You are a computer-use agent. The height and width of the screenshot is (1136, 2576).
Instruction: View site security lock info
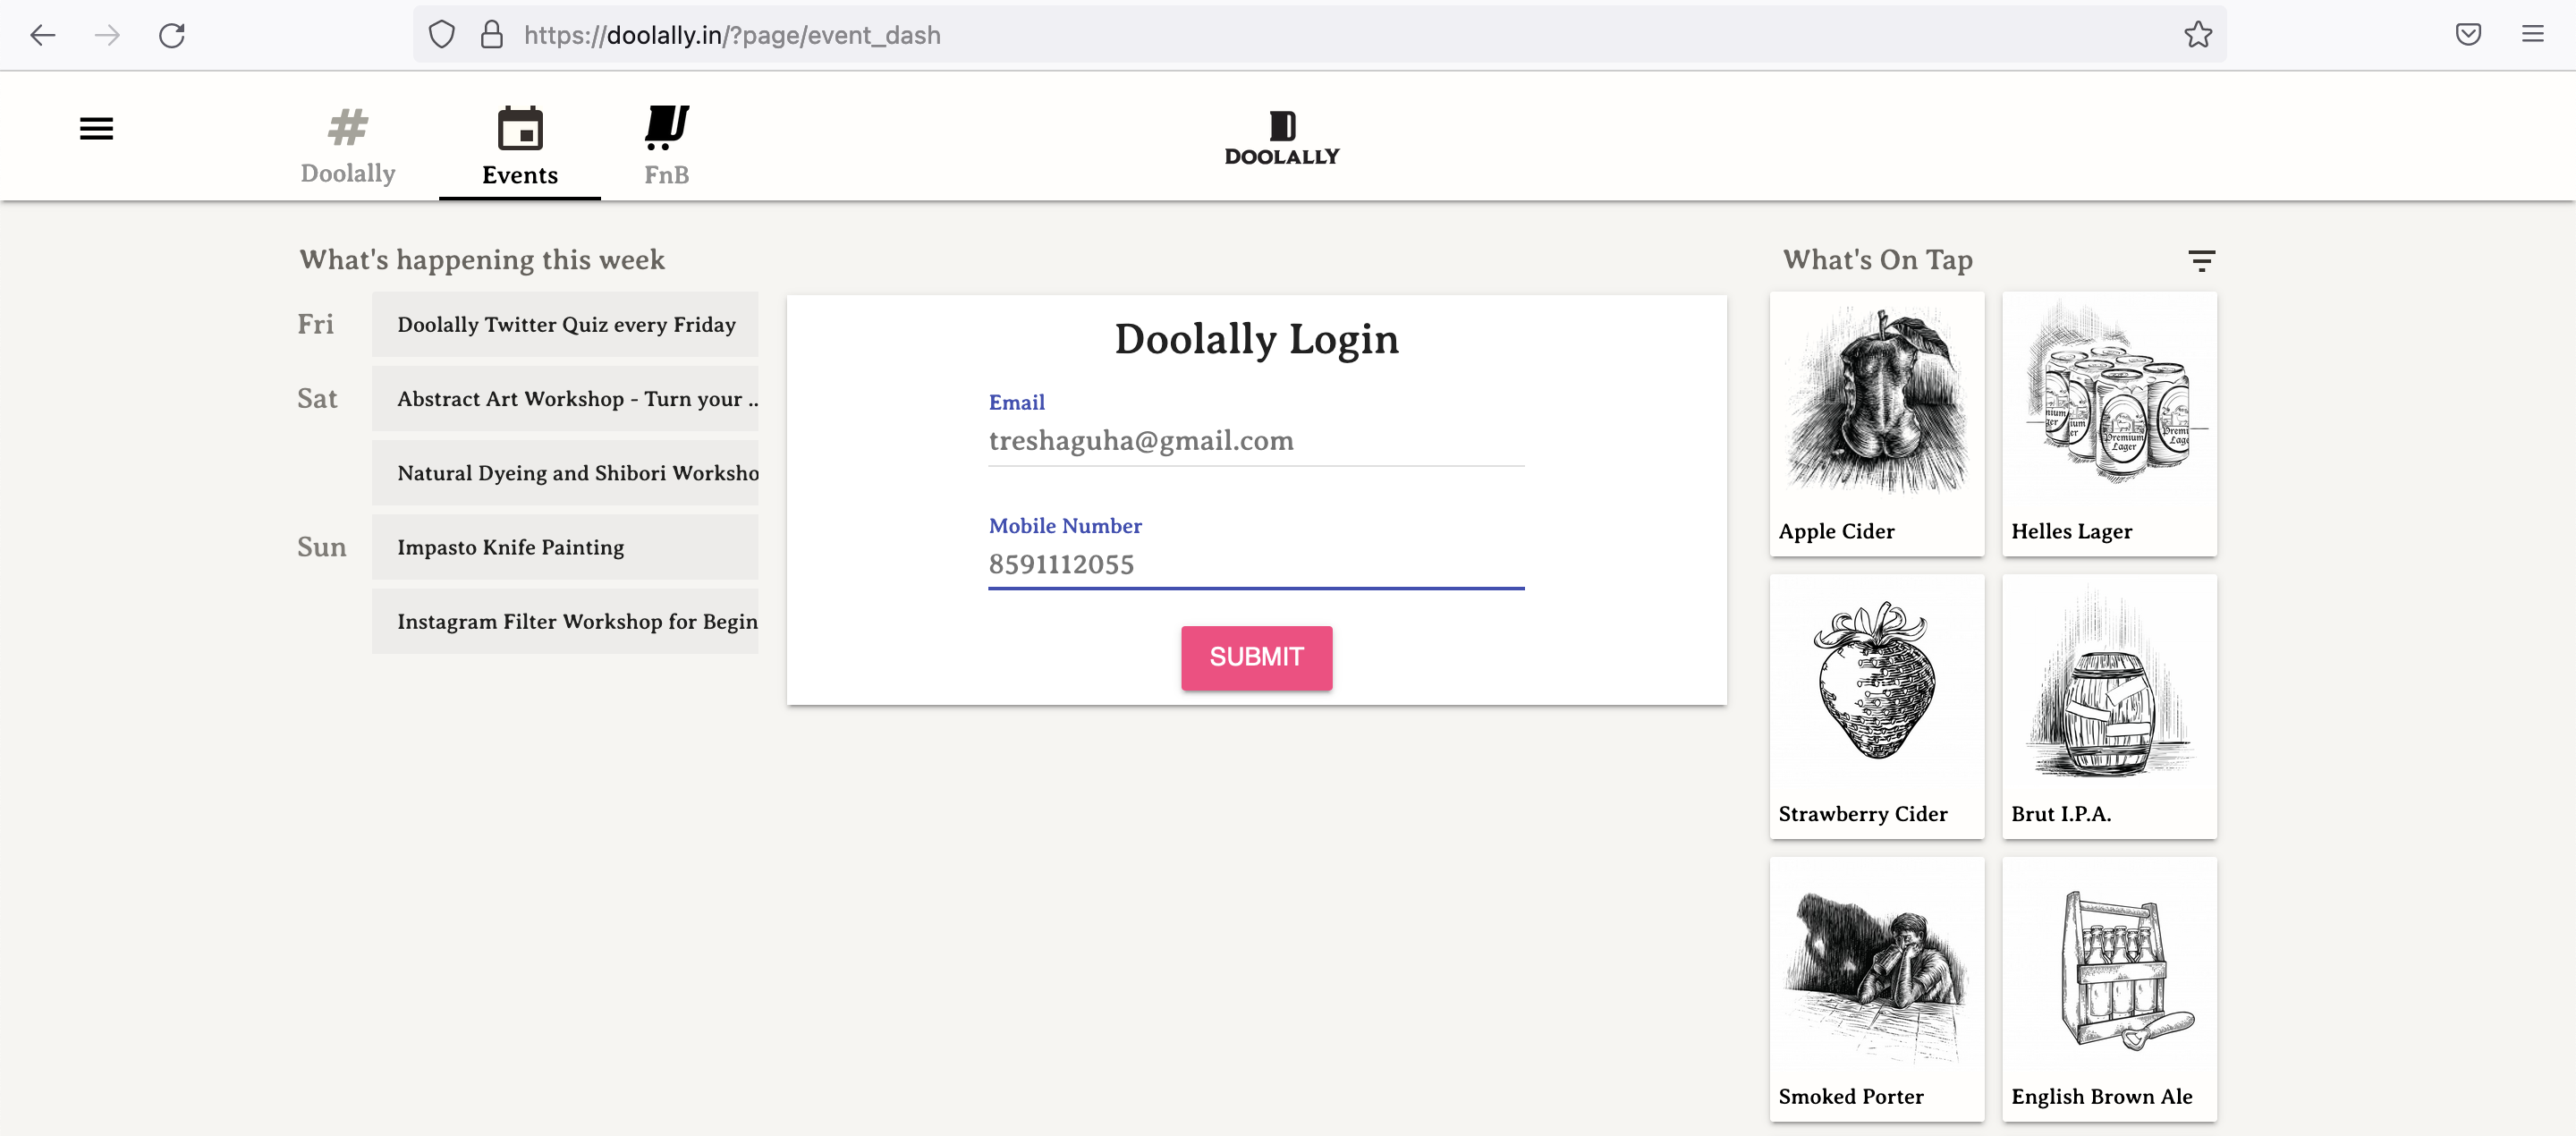click(x=491, y=35)
